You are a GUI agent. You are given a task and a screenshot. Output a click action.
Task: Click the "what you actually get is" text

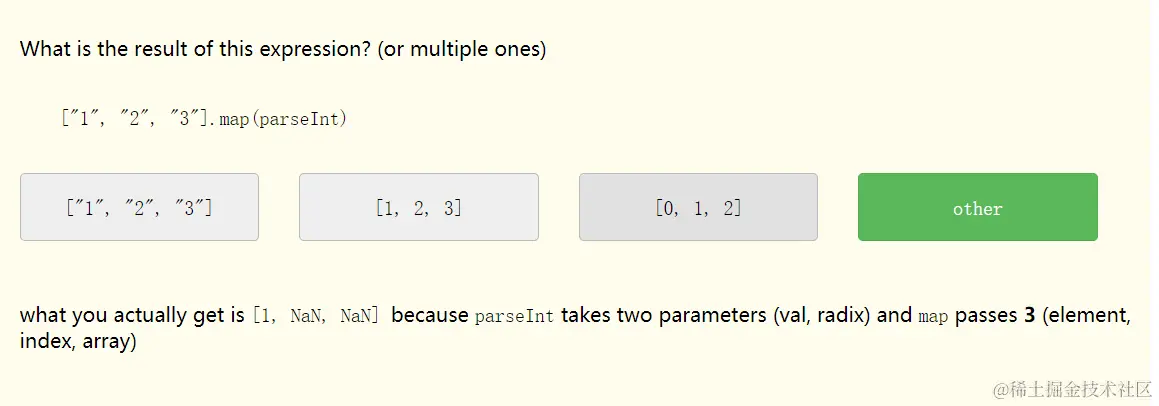coord(132,315)
